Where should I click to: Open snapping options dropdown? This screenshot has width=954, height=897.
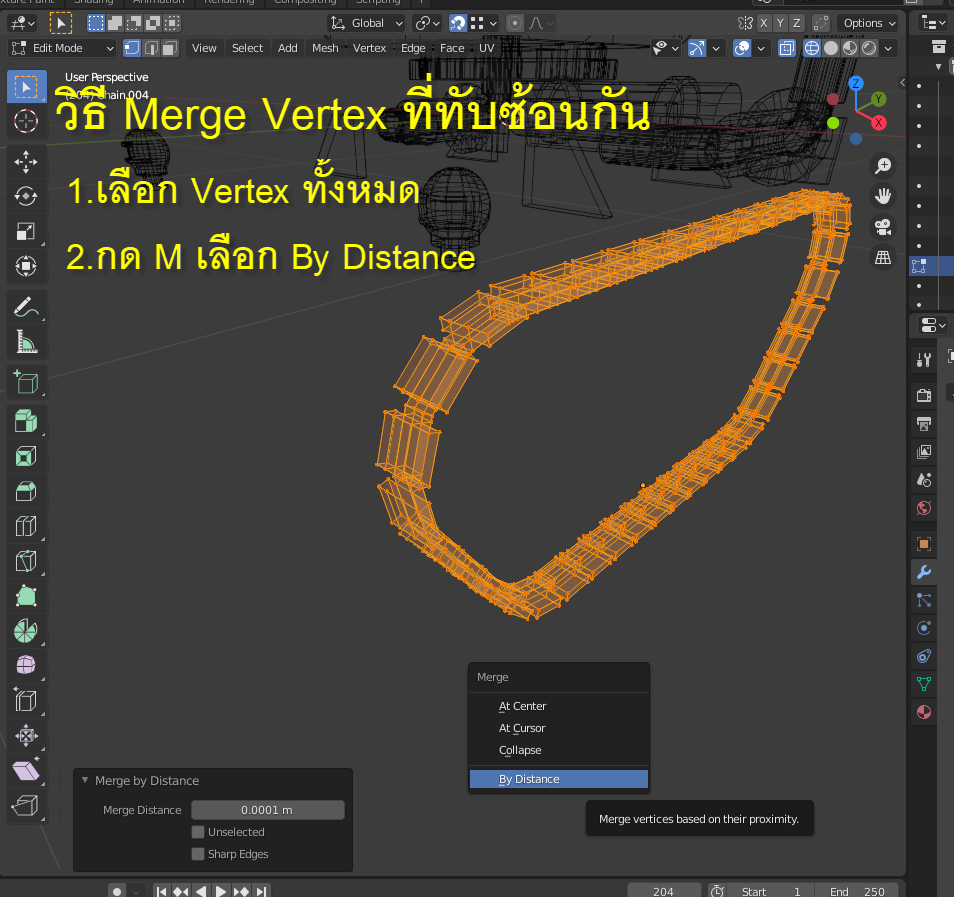(x=485, y=23)
